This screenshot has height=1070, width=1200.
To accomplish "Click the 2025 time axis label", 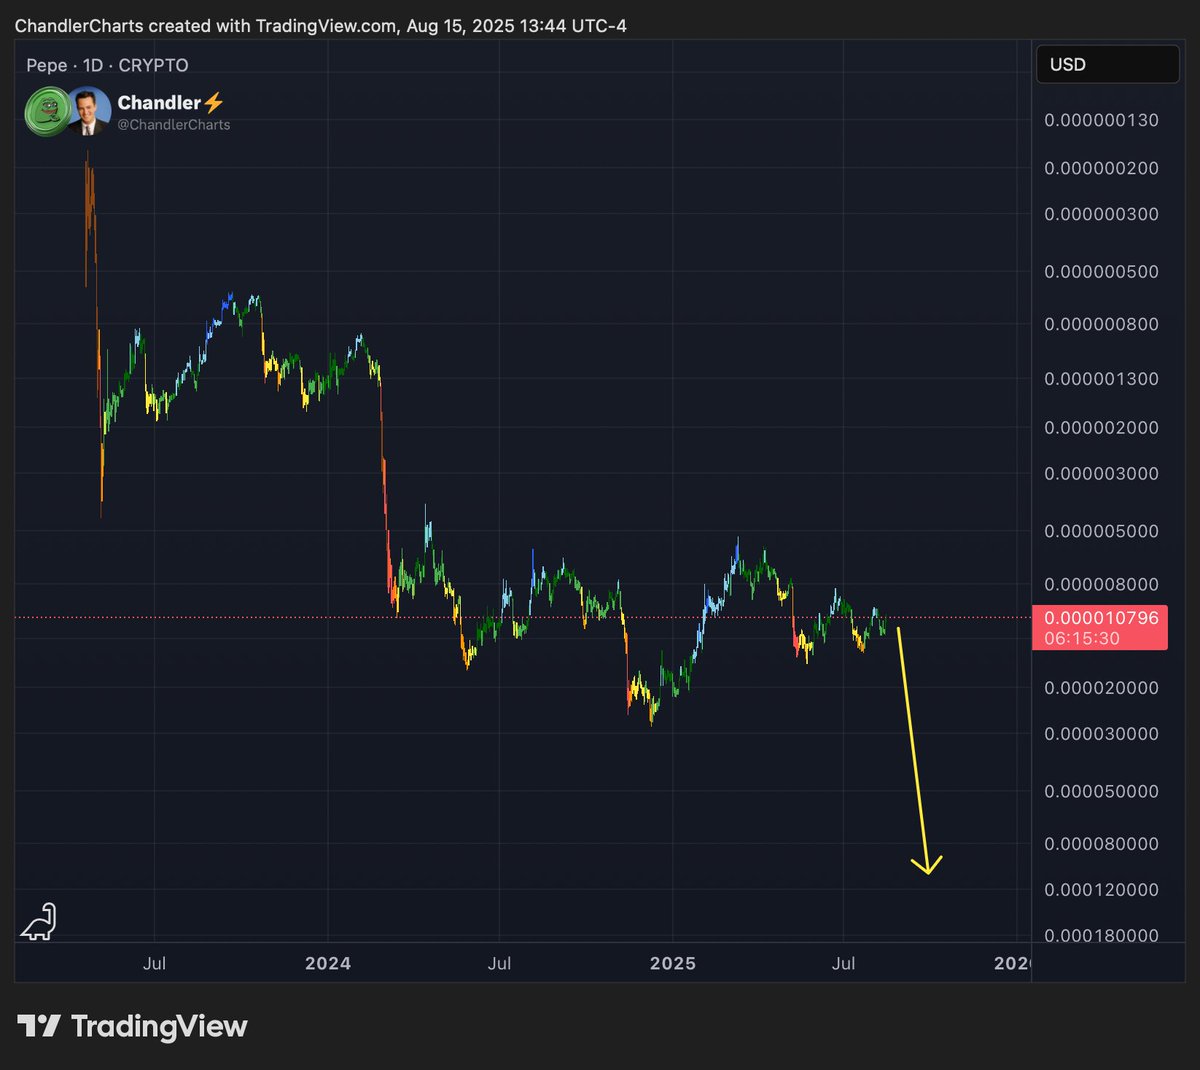I will pos(673,963).
